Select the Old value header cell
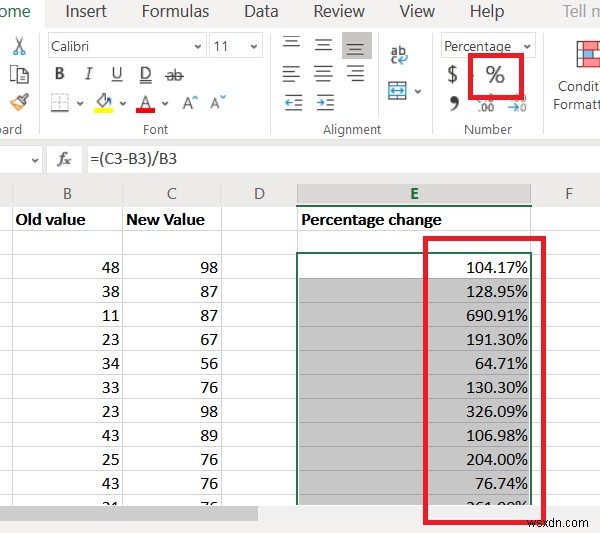The image size is (600, 533). 67,219
